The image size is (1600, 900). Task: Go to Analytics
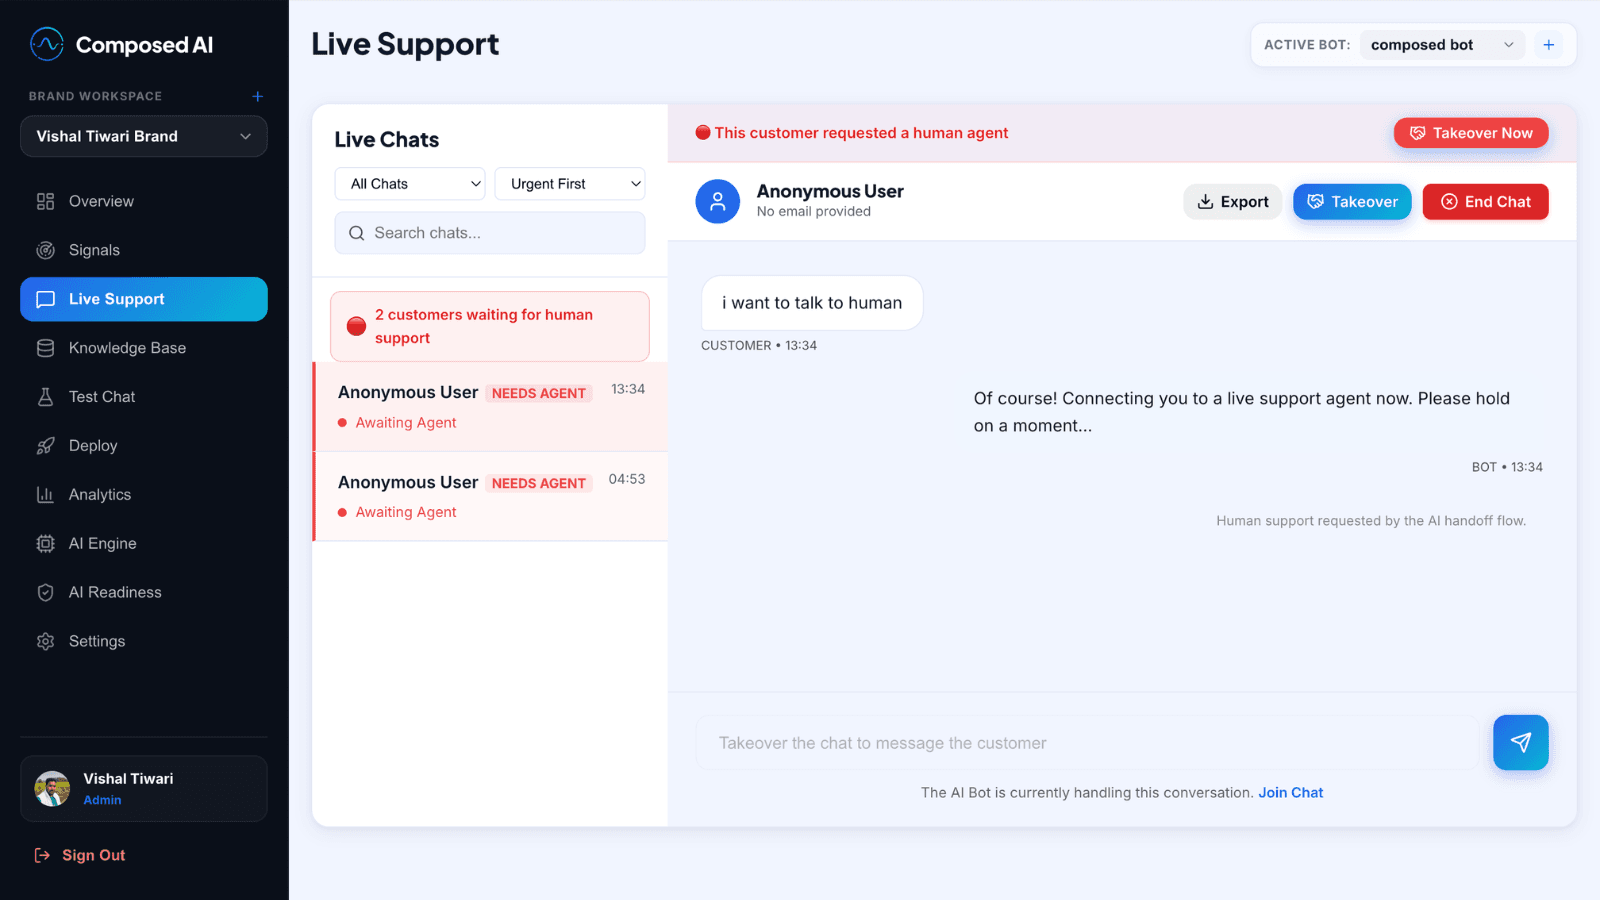pyautogui.click(x=144, y=495)
